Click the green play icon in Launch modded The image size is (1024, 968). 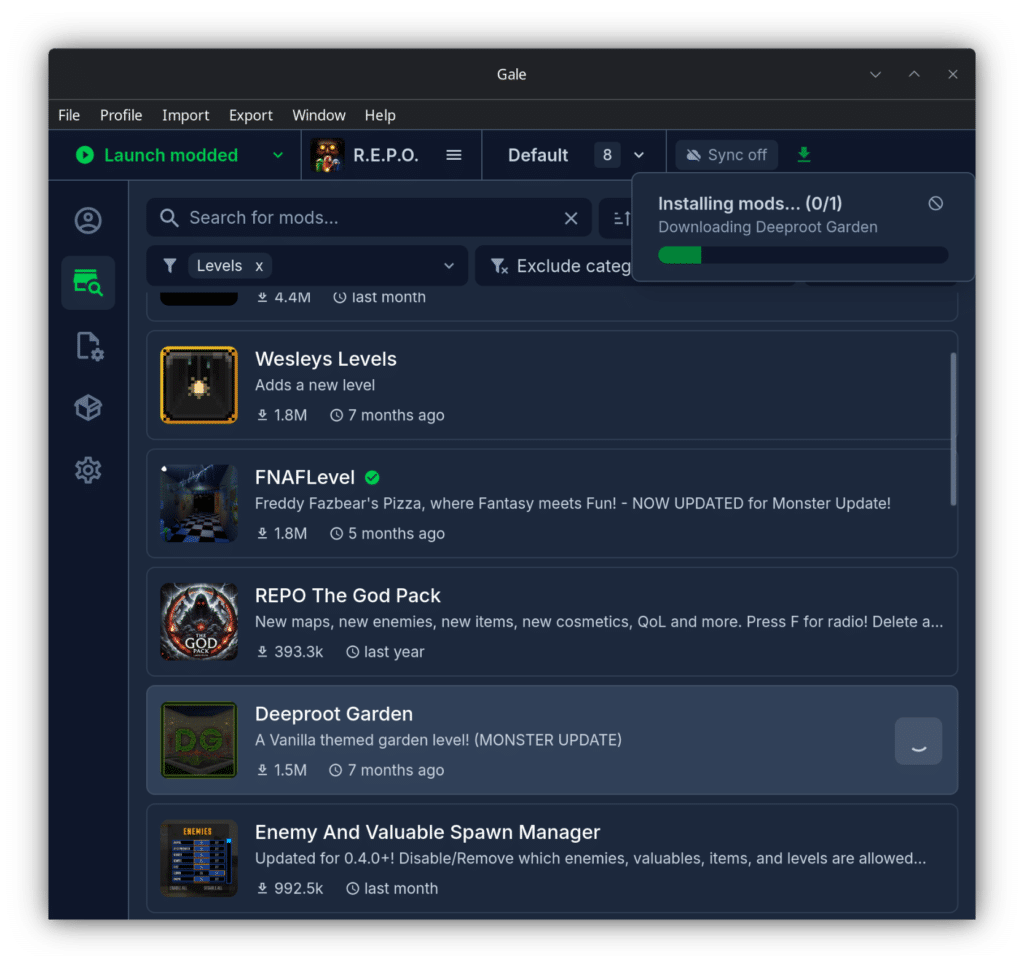tap(85, 155)
